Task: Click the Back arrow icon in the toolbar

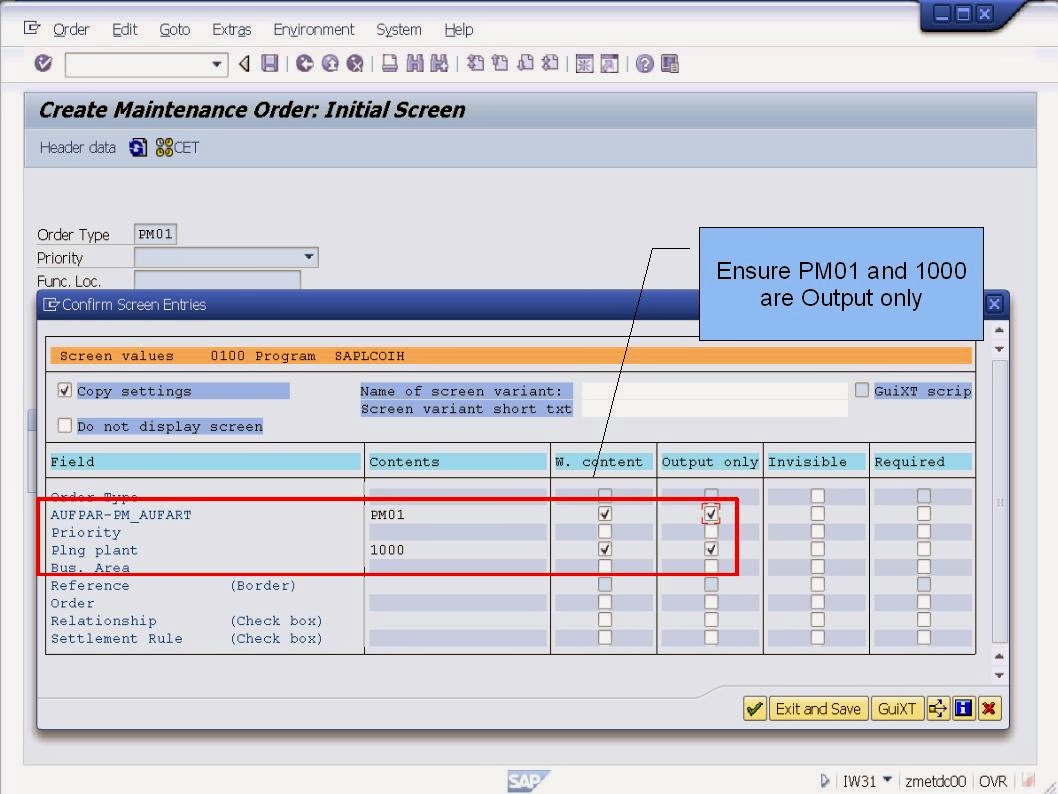Action: pos(242,63)
